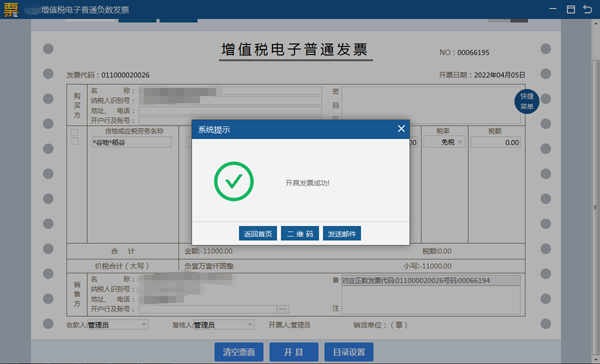Screen dimensions: 600x364
Task: Expand the 税率 免税 dropdown
Action: (444, 142)
